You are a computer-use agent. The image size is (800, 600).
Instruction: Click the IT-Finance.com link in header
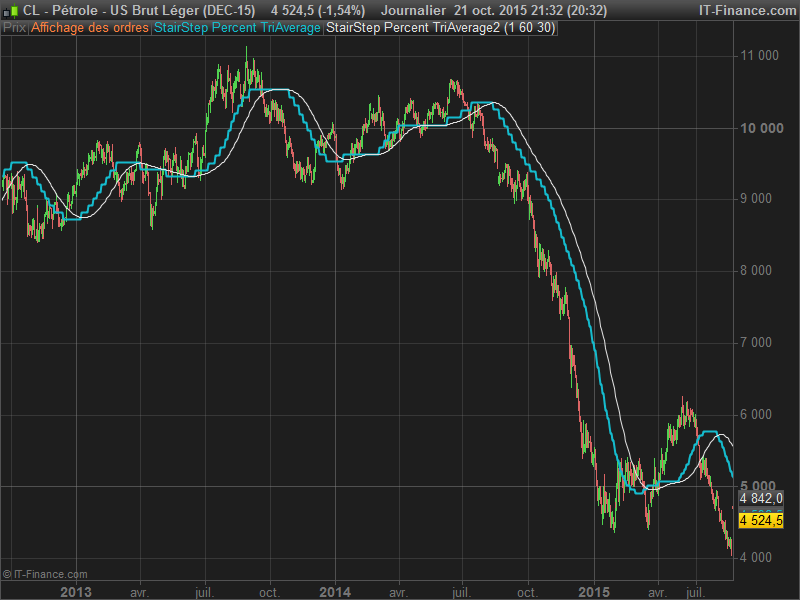click(x=747, y=10)
